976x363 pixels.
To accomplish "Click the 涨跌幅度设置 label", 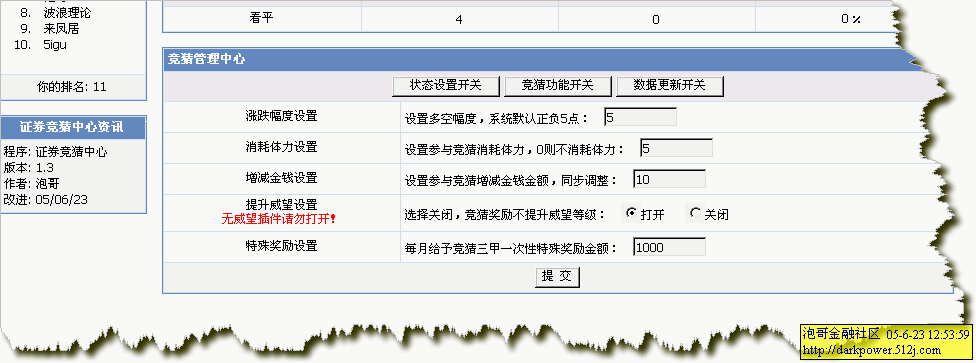I will click(x=281, y=116).
